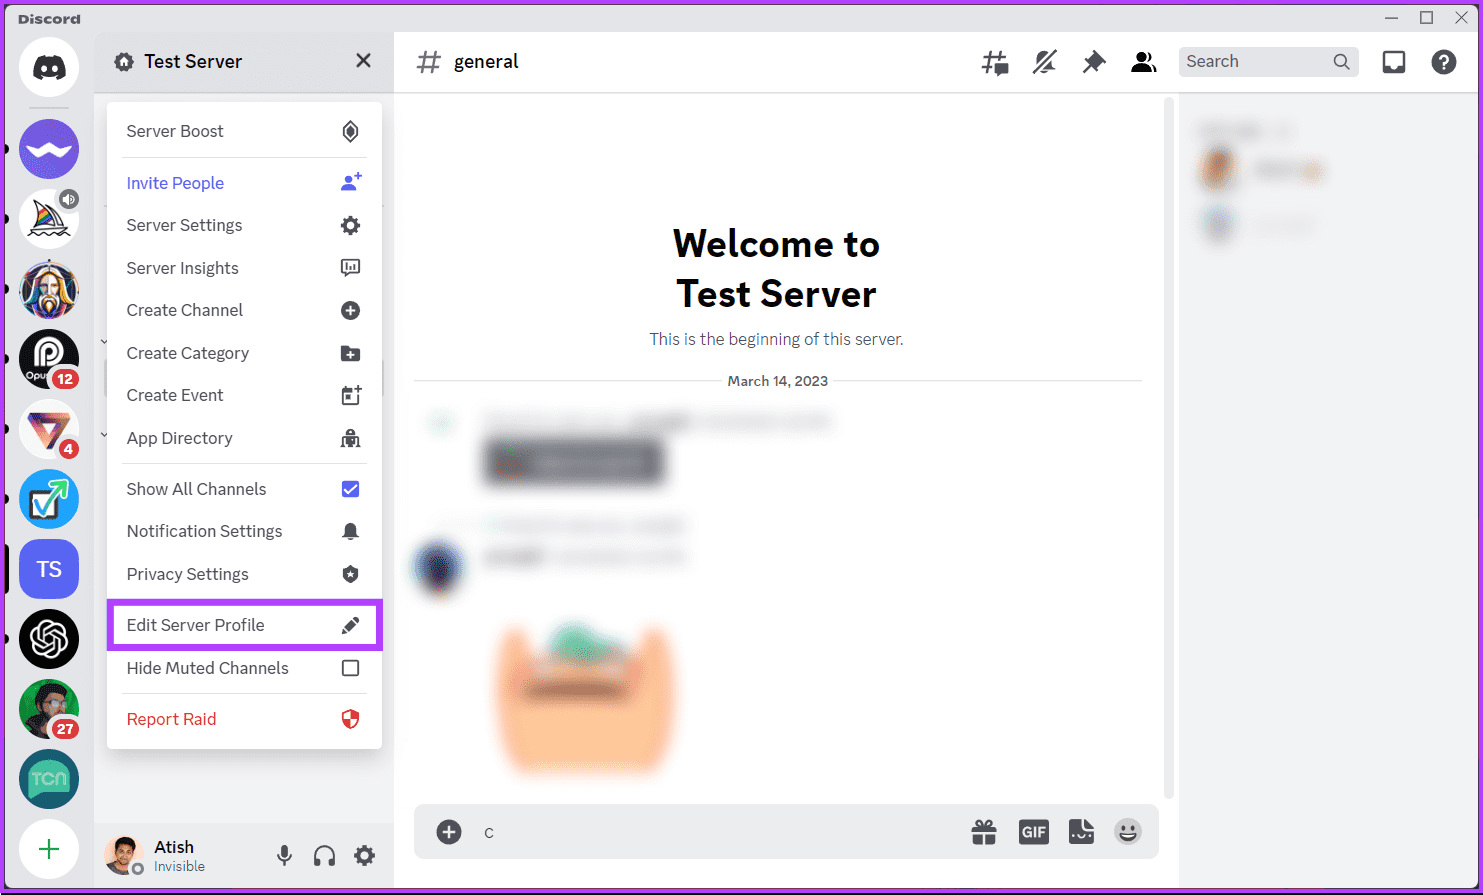Screen dimensions: 1483x895
Task: Click Edit Server Profile
Action: (244, 625)
